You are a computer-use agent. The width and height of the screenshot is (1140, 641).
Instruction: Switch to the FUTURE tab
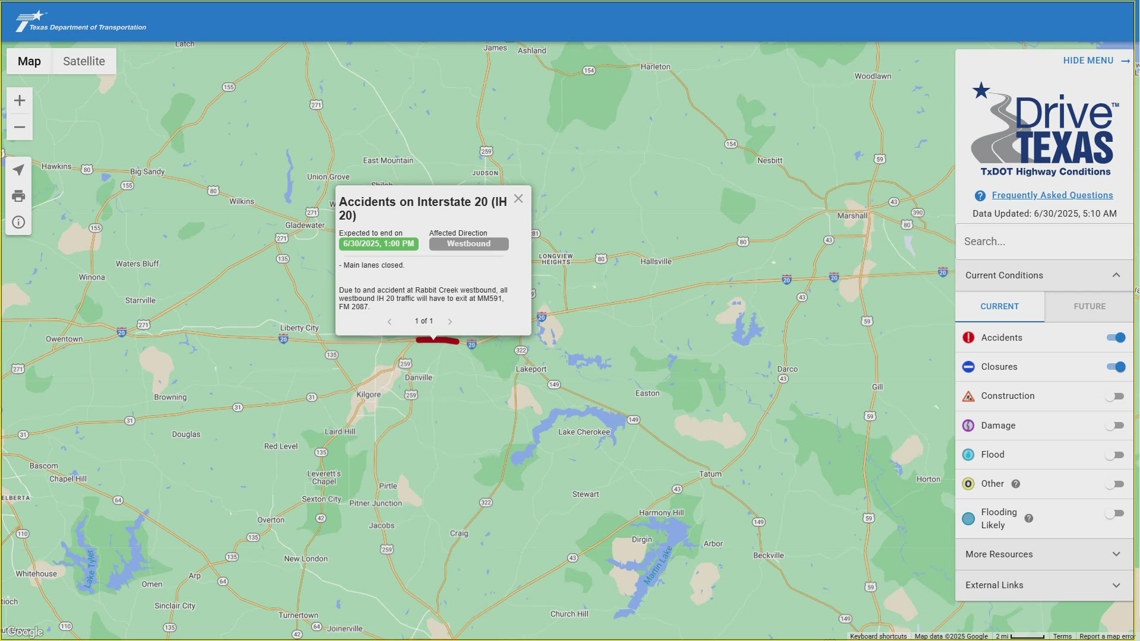[1089, 306]
